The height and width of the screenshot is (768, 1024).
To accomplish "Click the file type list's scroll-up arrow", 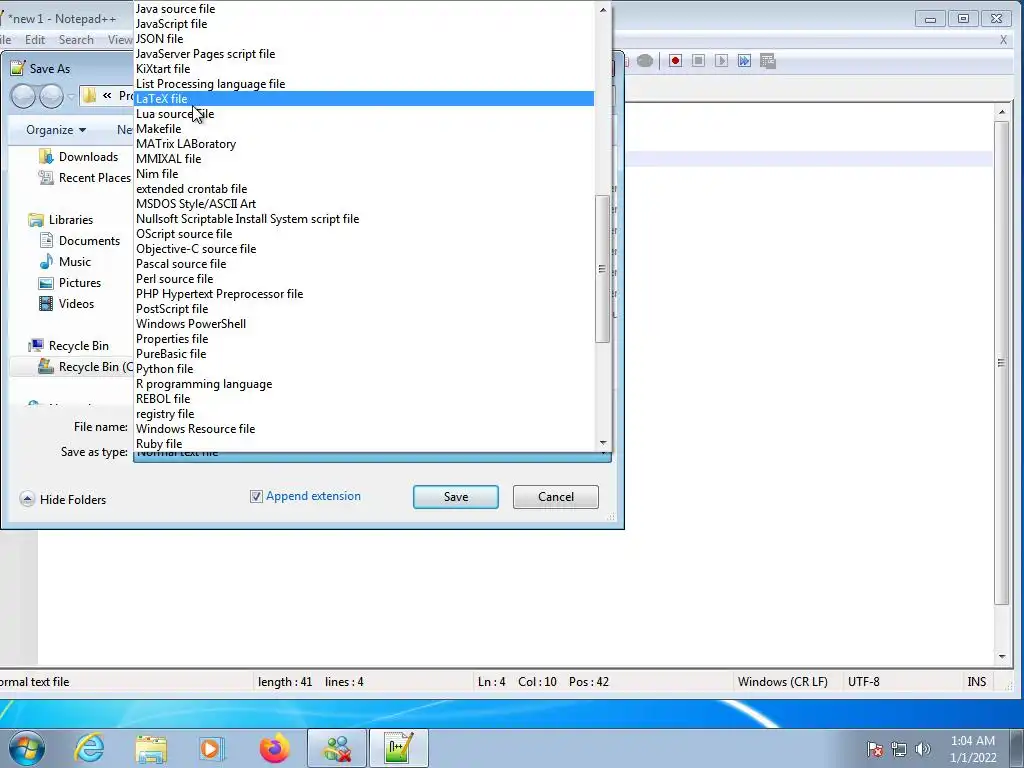I will [x=603, y=9].
